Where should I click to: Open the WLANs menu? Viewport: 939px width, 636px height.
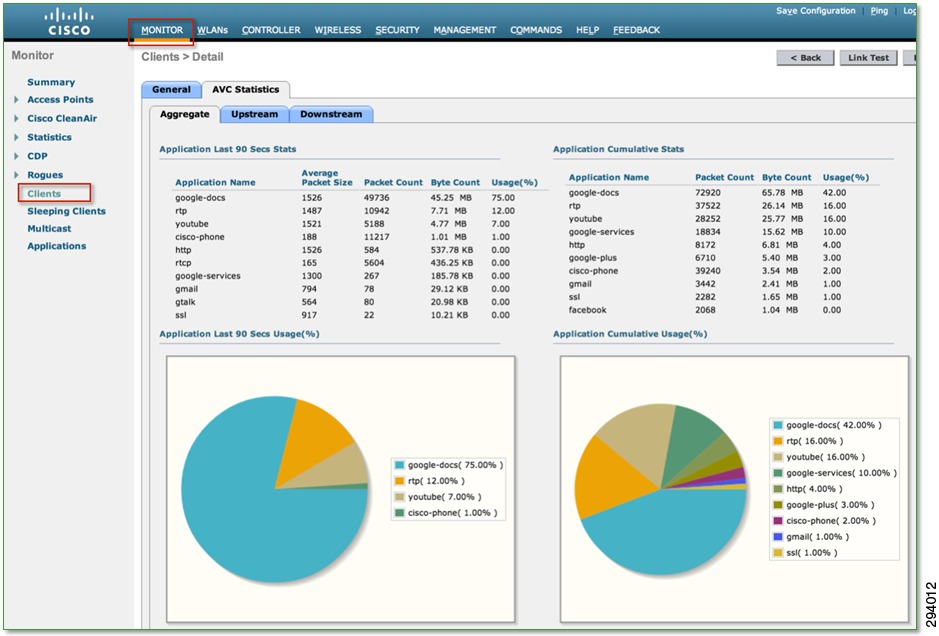pos(213,30)
